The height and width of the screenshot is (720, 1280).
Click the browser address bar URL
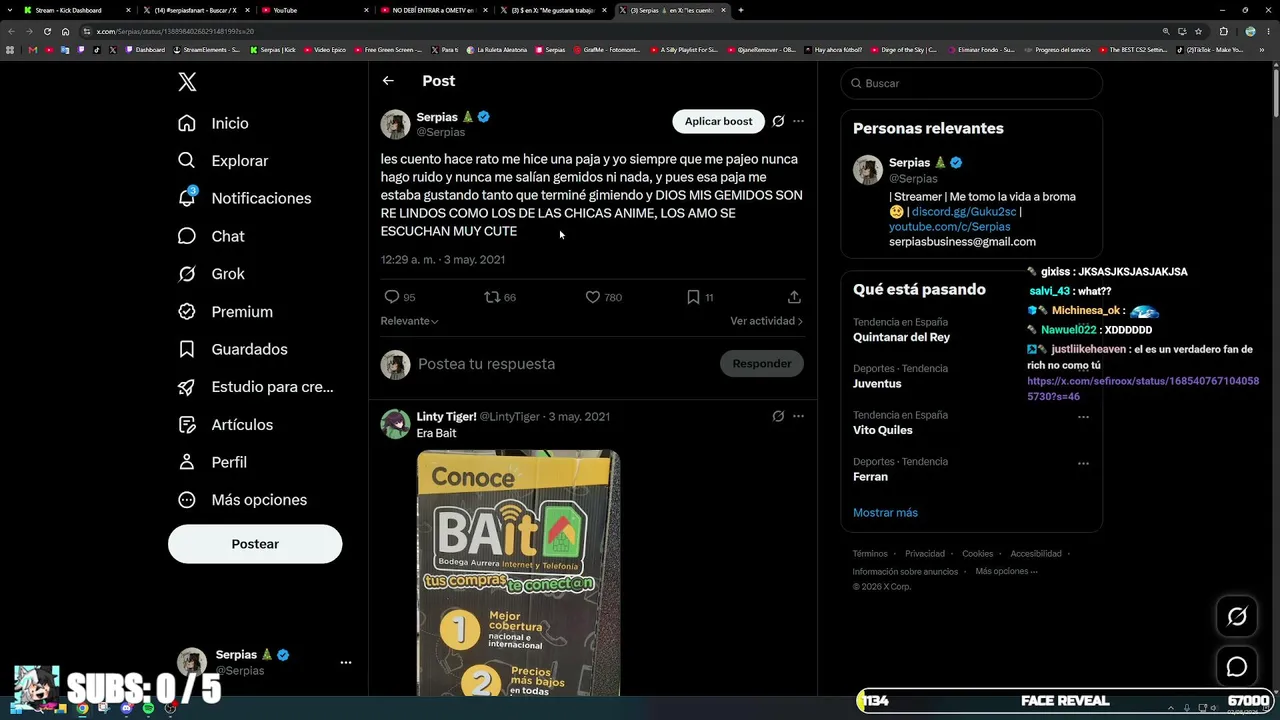pos(175,31)
